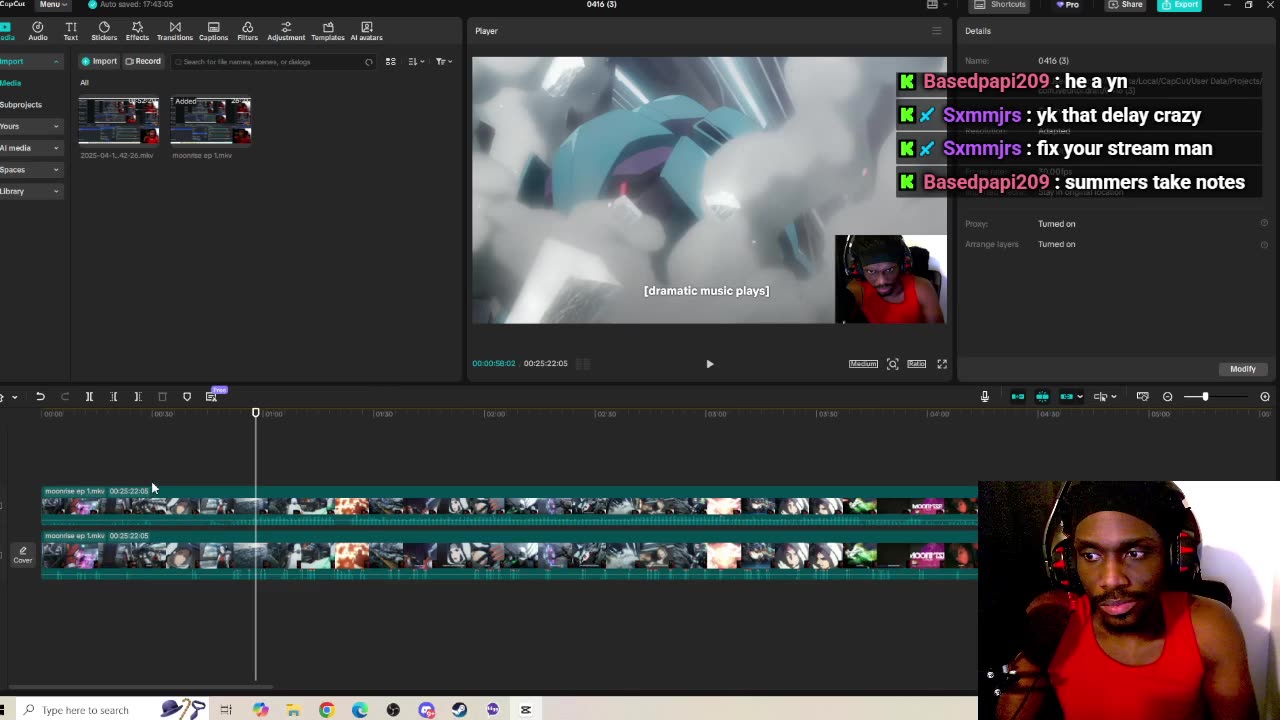Open the media sort dropdown
The width and height of the screenshot is (1280, 720).
click(x=415, y=62)
